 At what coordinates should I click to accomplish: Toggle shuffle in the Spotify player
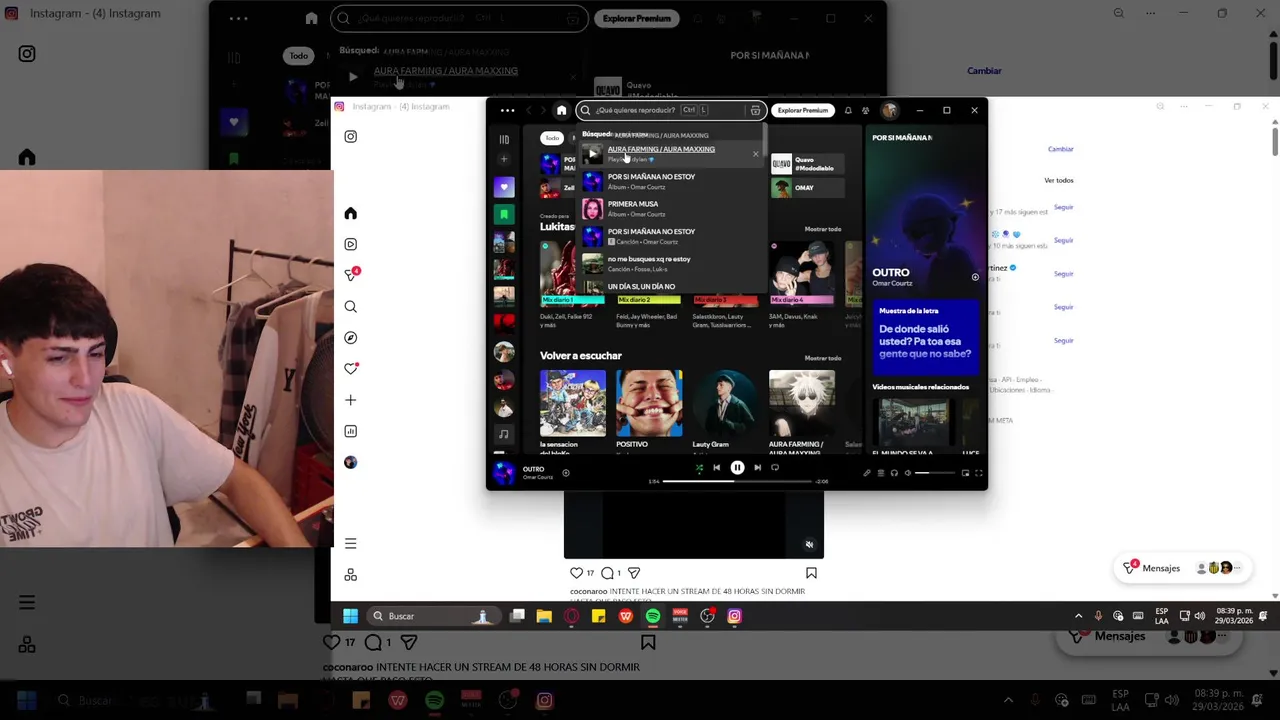coord(699,467)
